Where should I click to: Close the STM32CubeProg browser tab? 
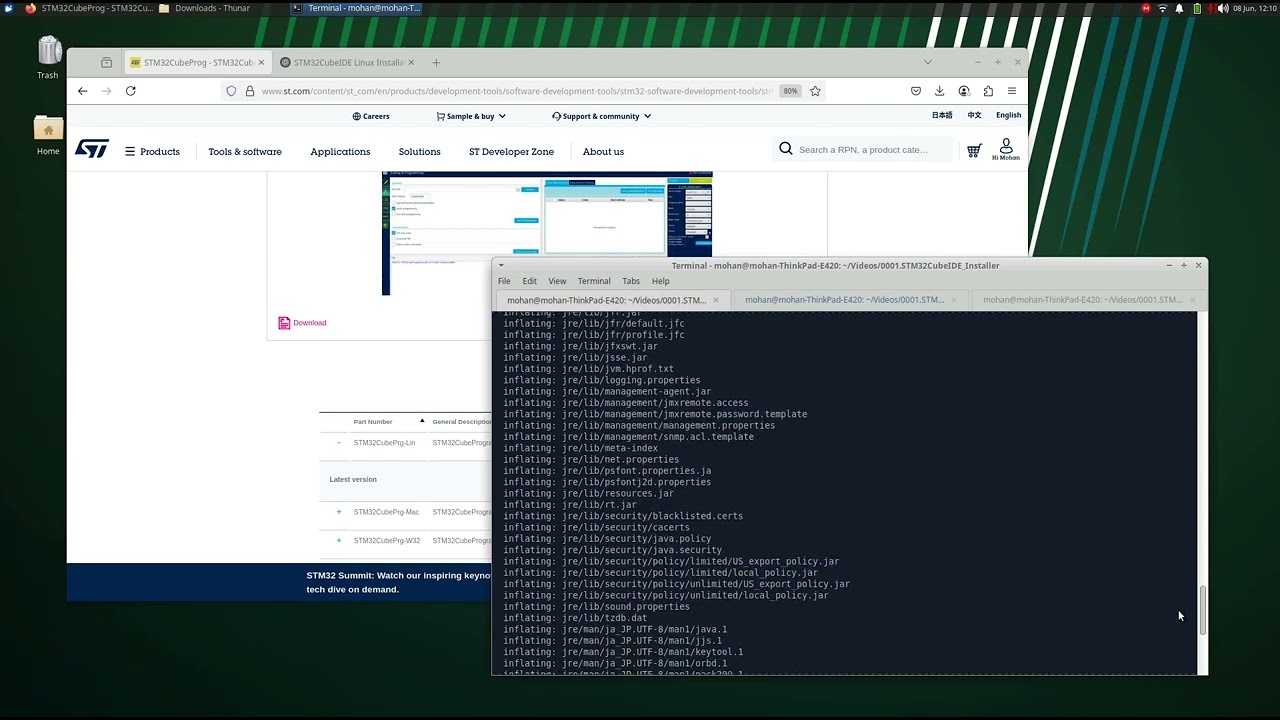pos(261,62)
